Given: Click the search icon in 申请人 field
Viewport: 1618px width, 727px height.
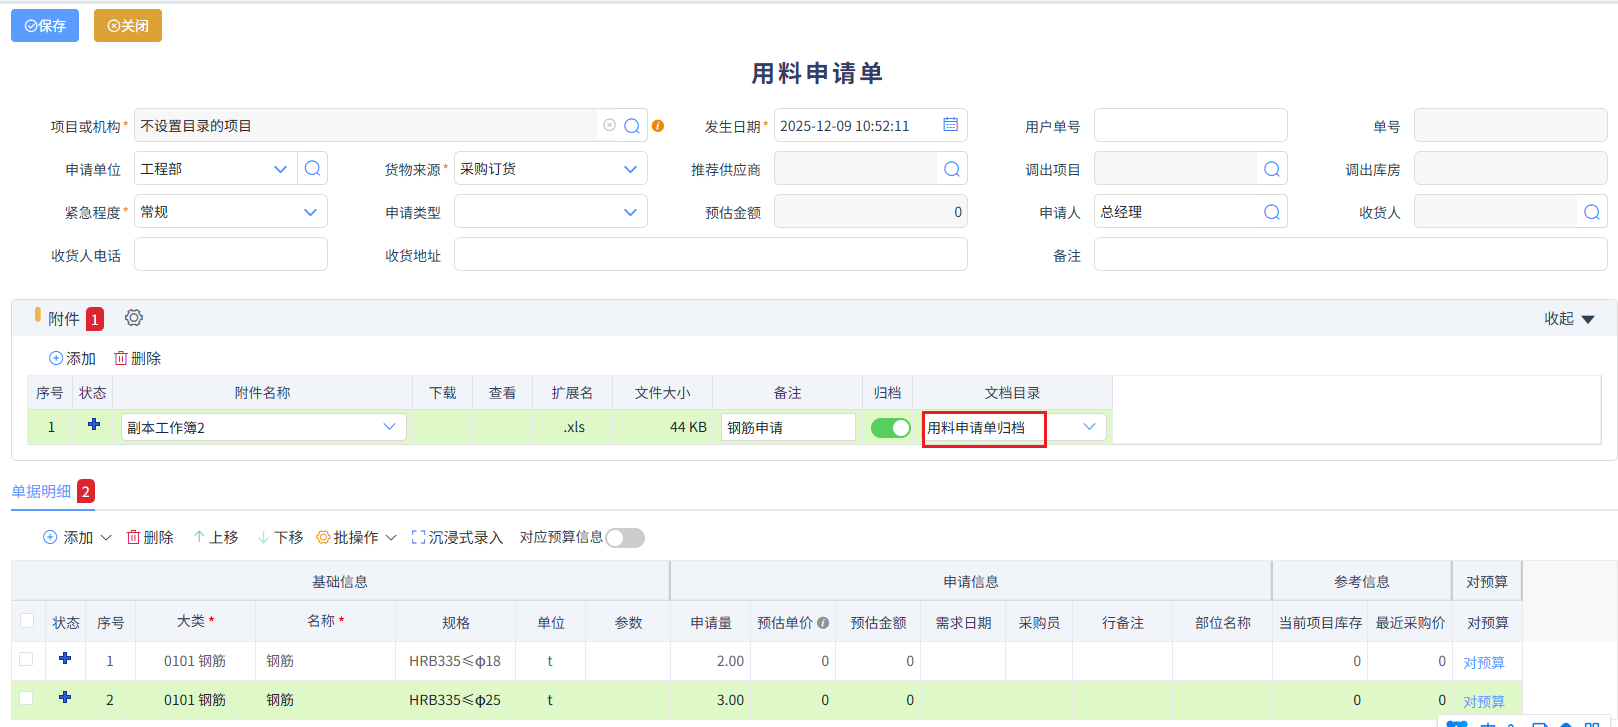Looking at the screenshot, I should click(x=1271, y=212).
